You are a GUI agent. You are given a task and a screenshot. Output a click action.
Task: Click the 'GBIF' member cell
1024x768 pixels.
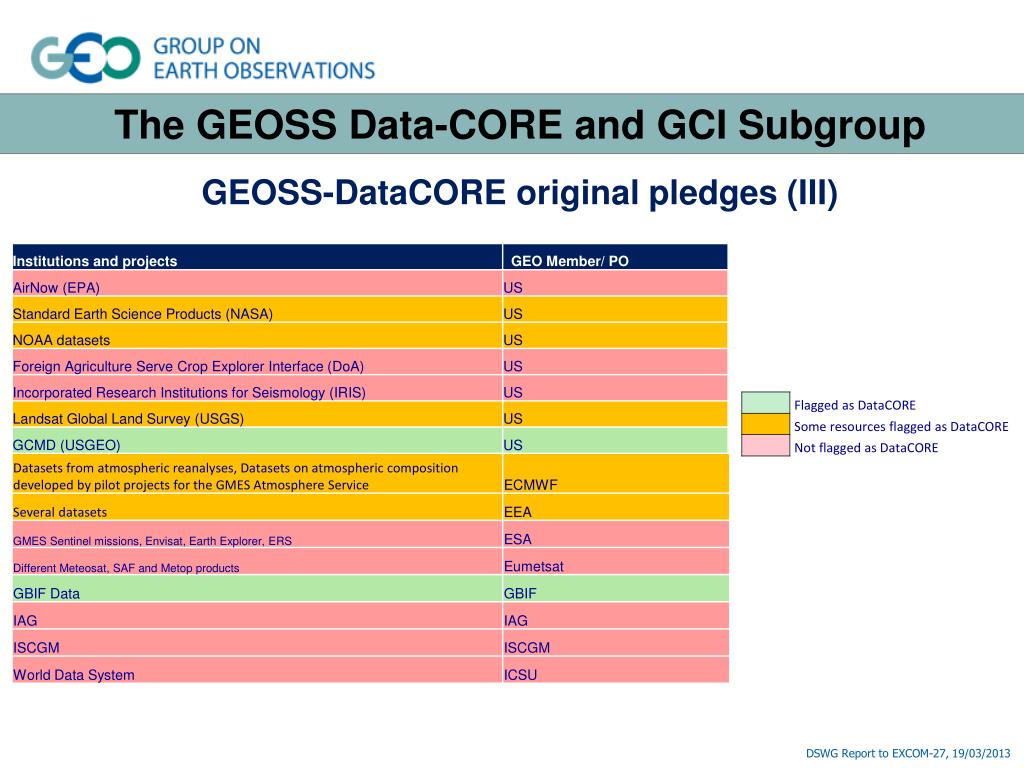616,589
